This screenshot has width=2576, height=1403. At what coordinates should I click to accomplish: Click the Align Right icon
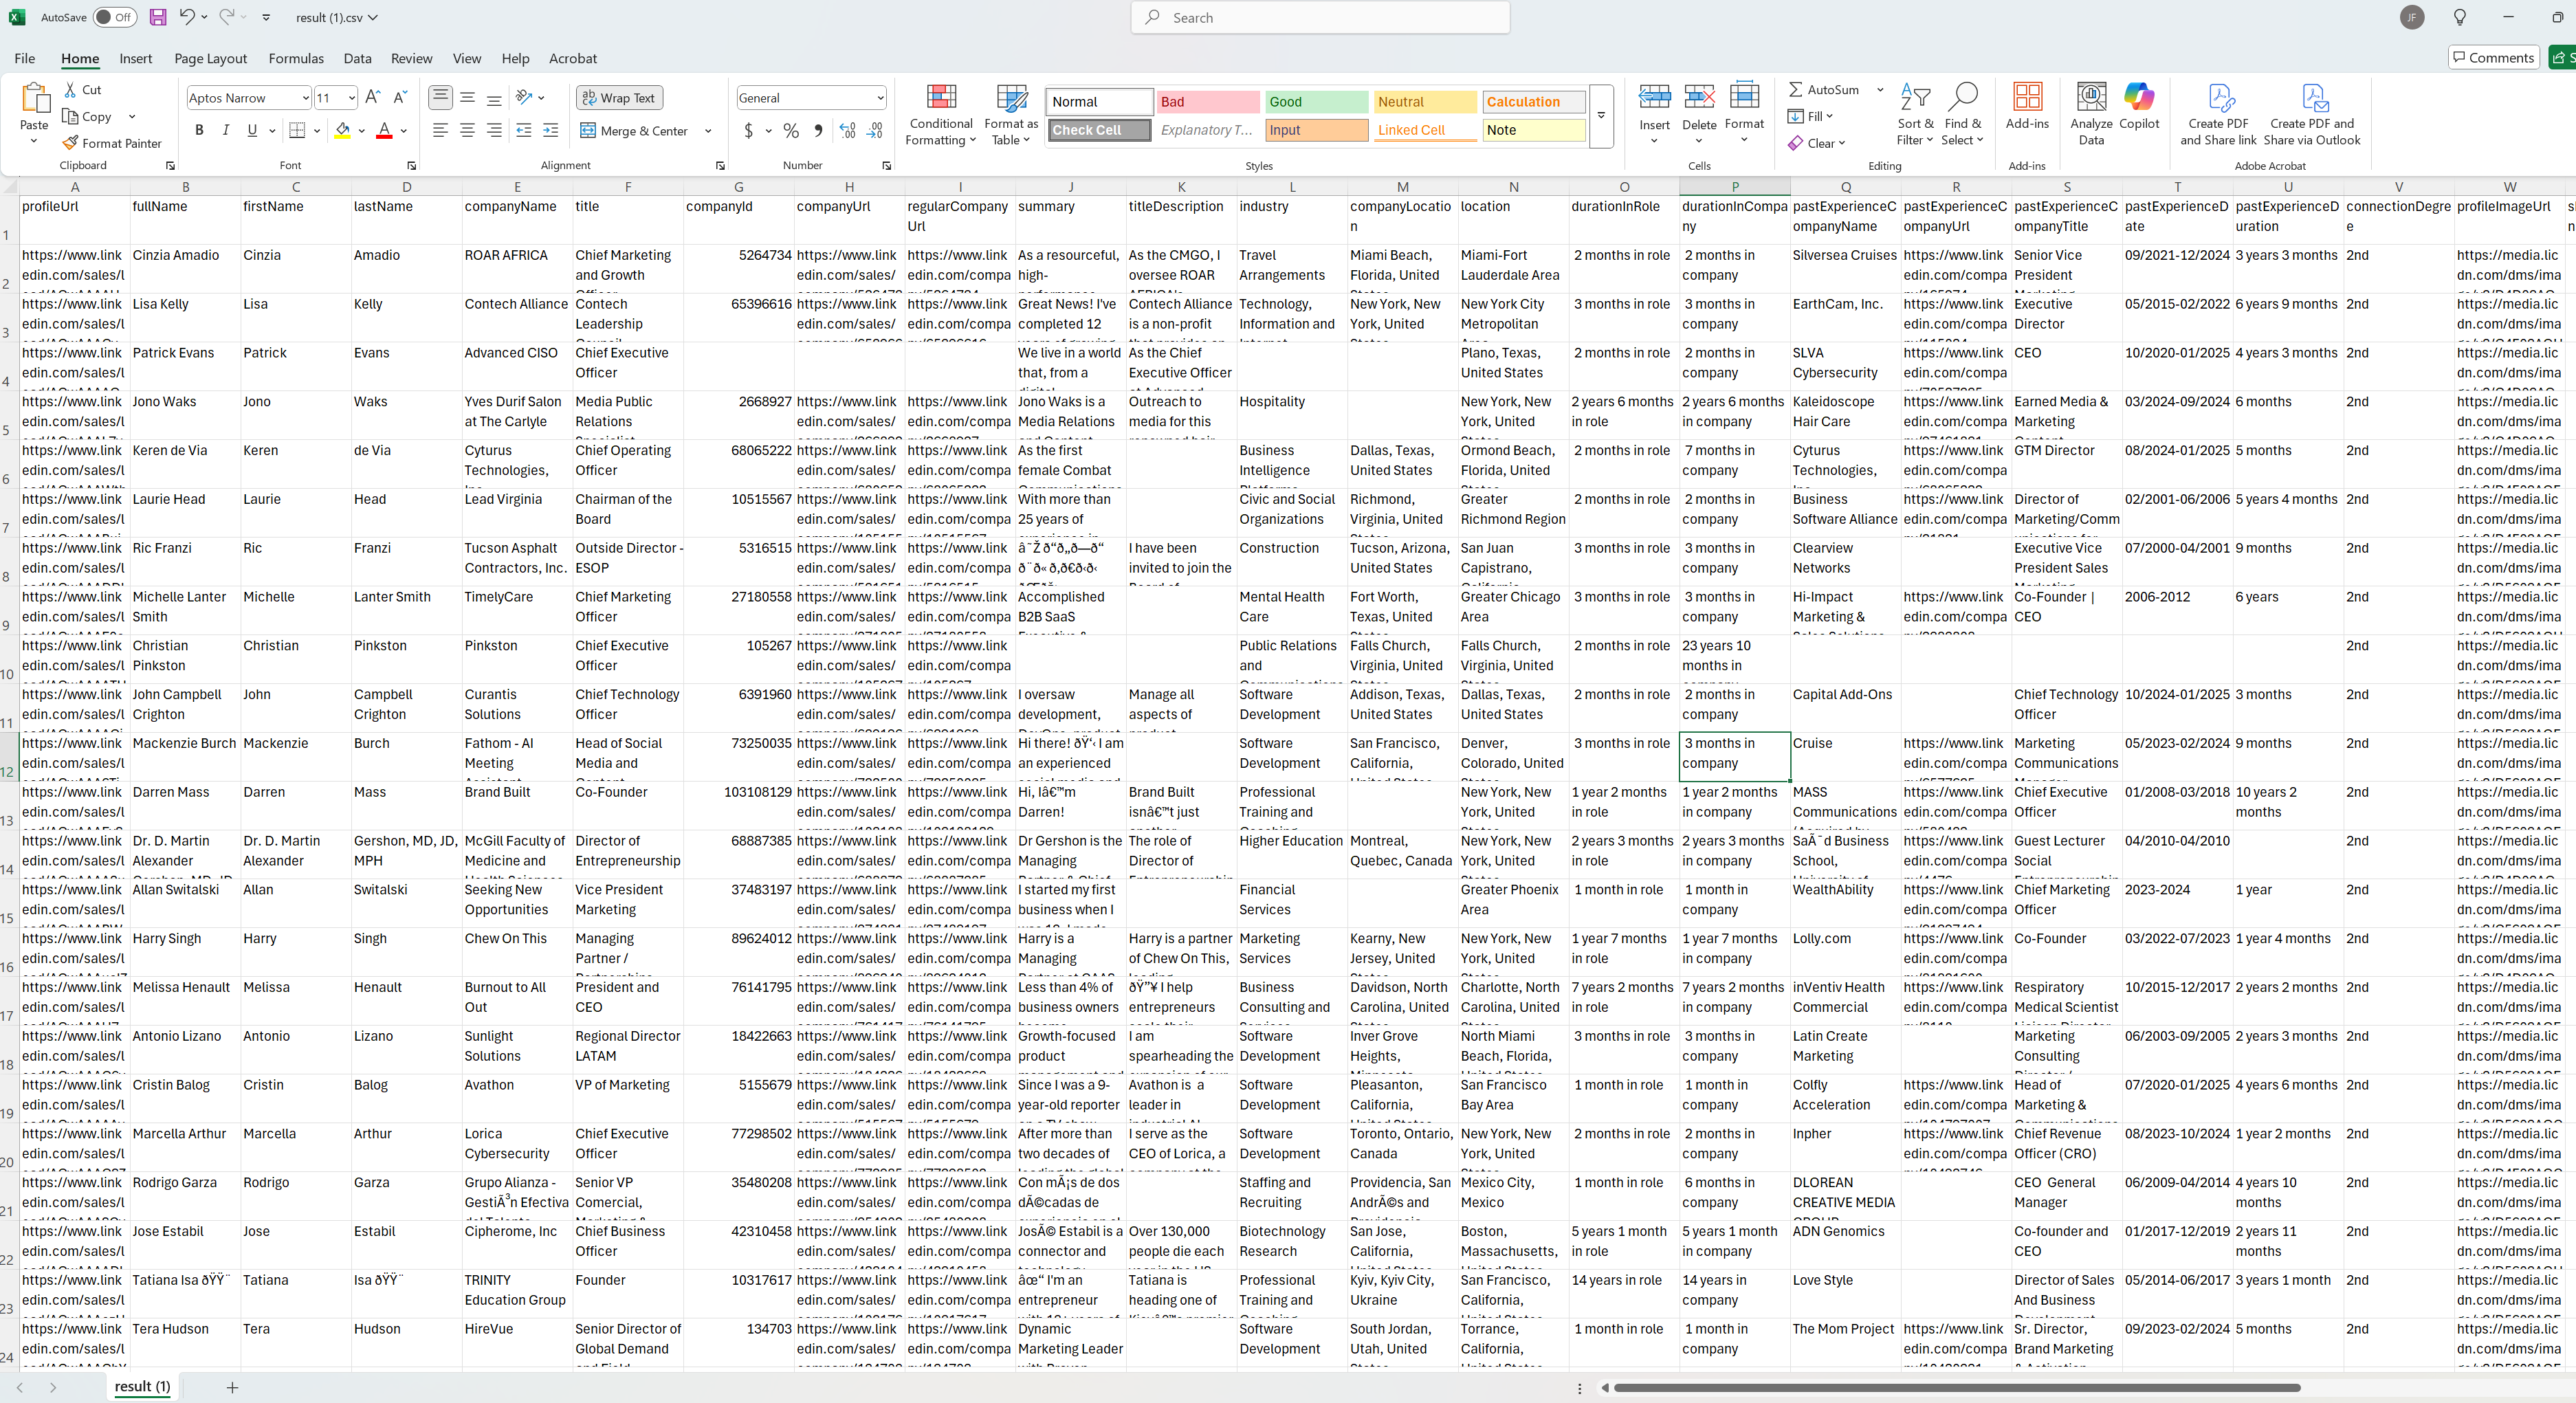494,130
